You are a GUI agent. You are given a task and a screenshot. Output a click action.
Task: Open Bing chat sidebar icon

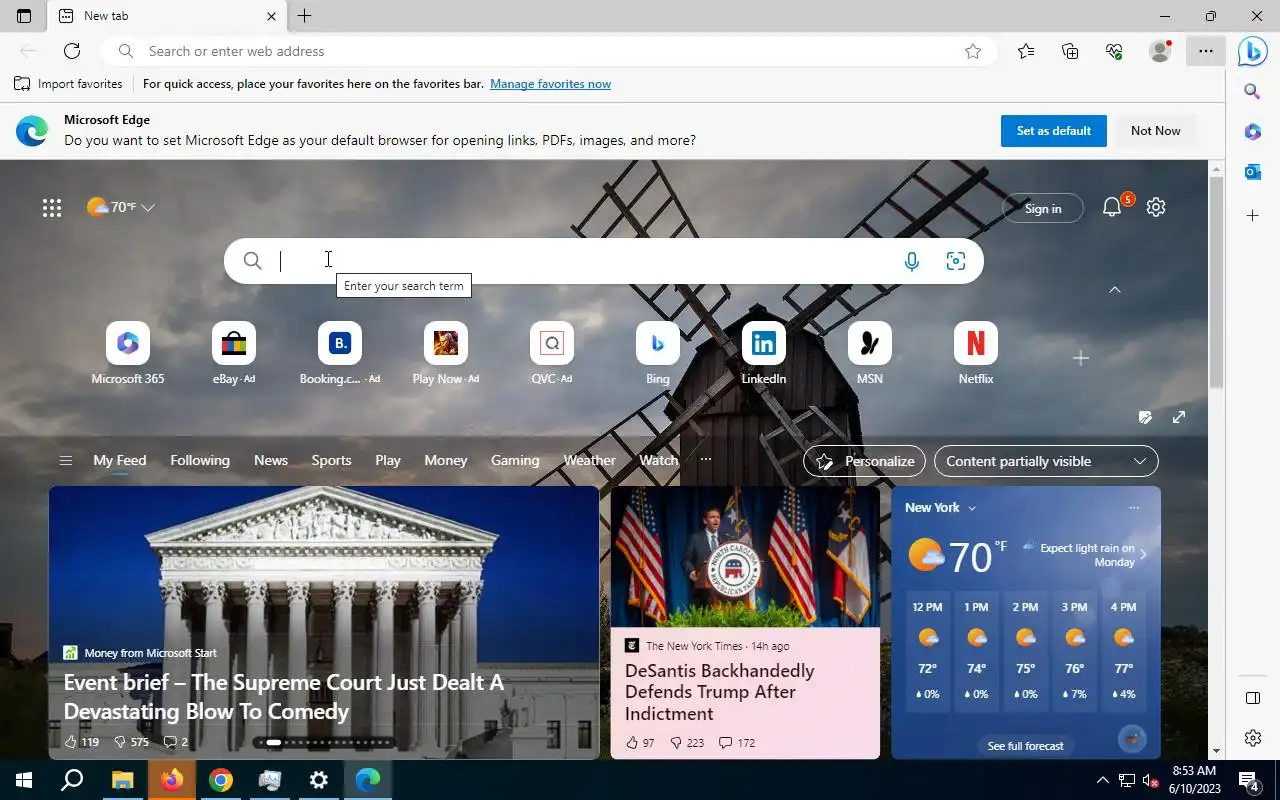pyautogui.click(x=1252, y=51)
